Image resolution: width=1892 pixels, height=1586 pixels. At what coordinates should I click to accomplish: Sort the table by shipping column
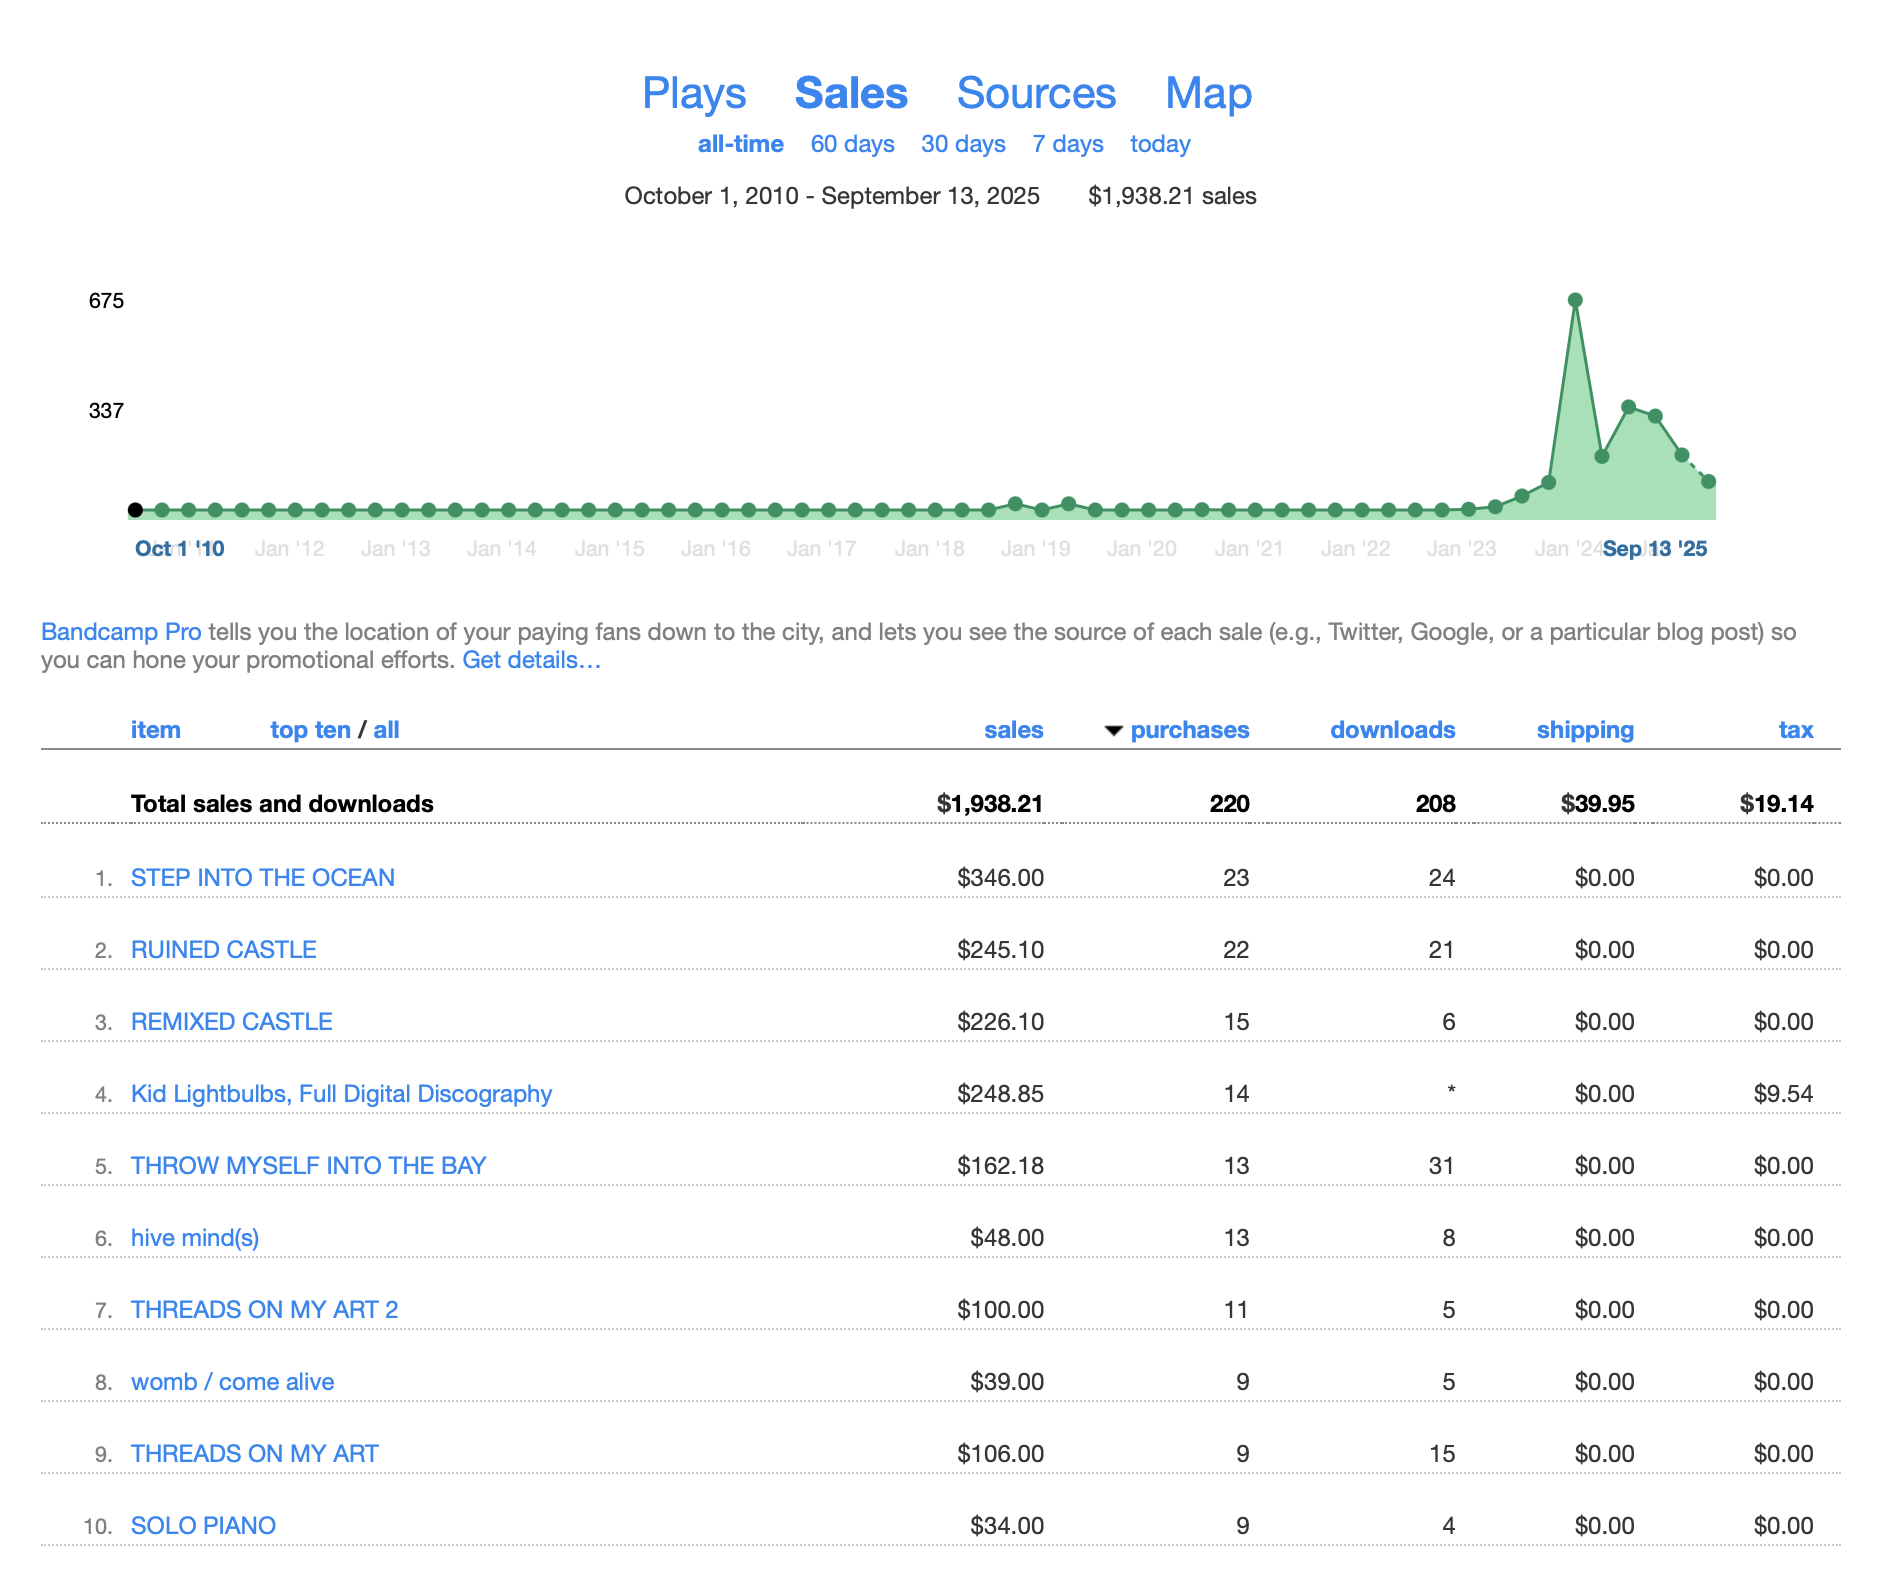pyautogui.click(x=1584, y=730)
